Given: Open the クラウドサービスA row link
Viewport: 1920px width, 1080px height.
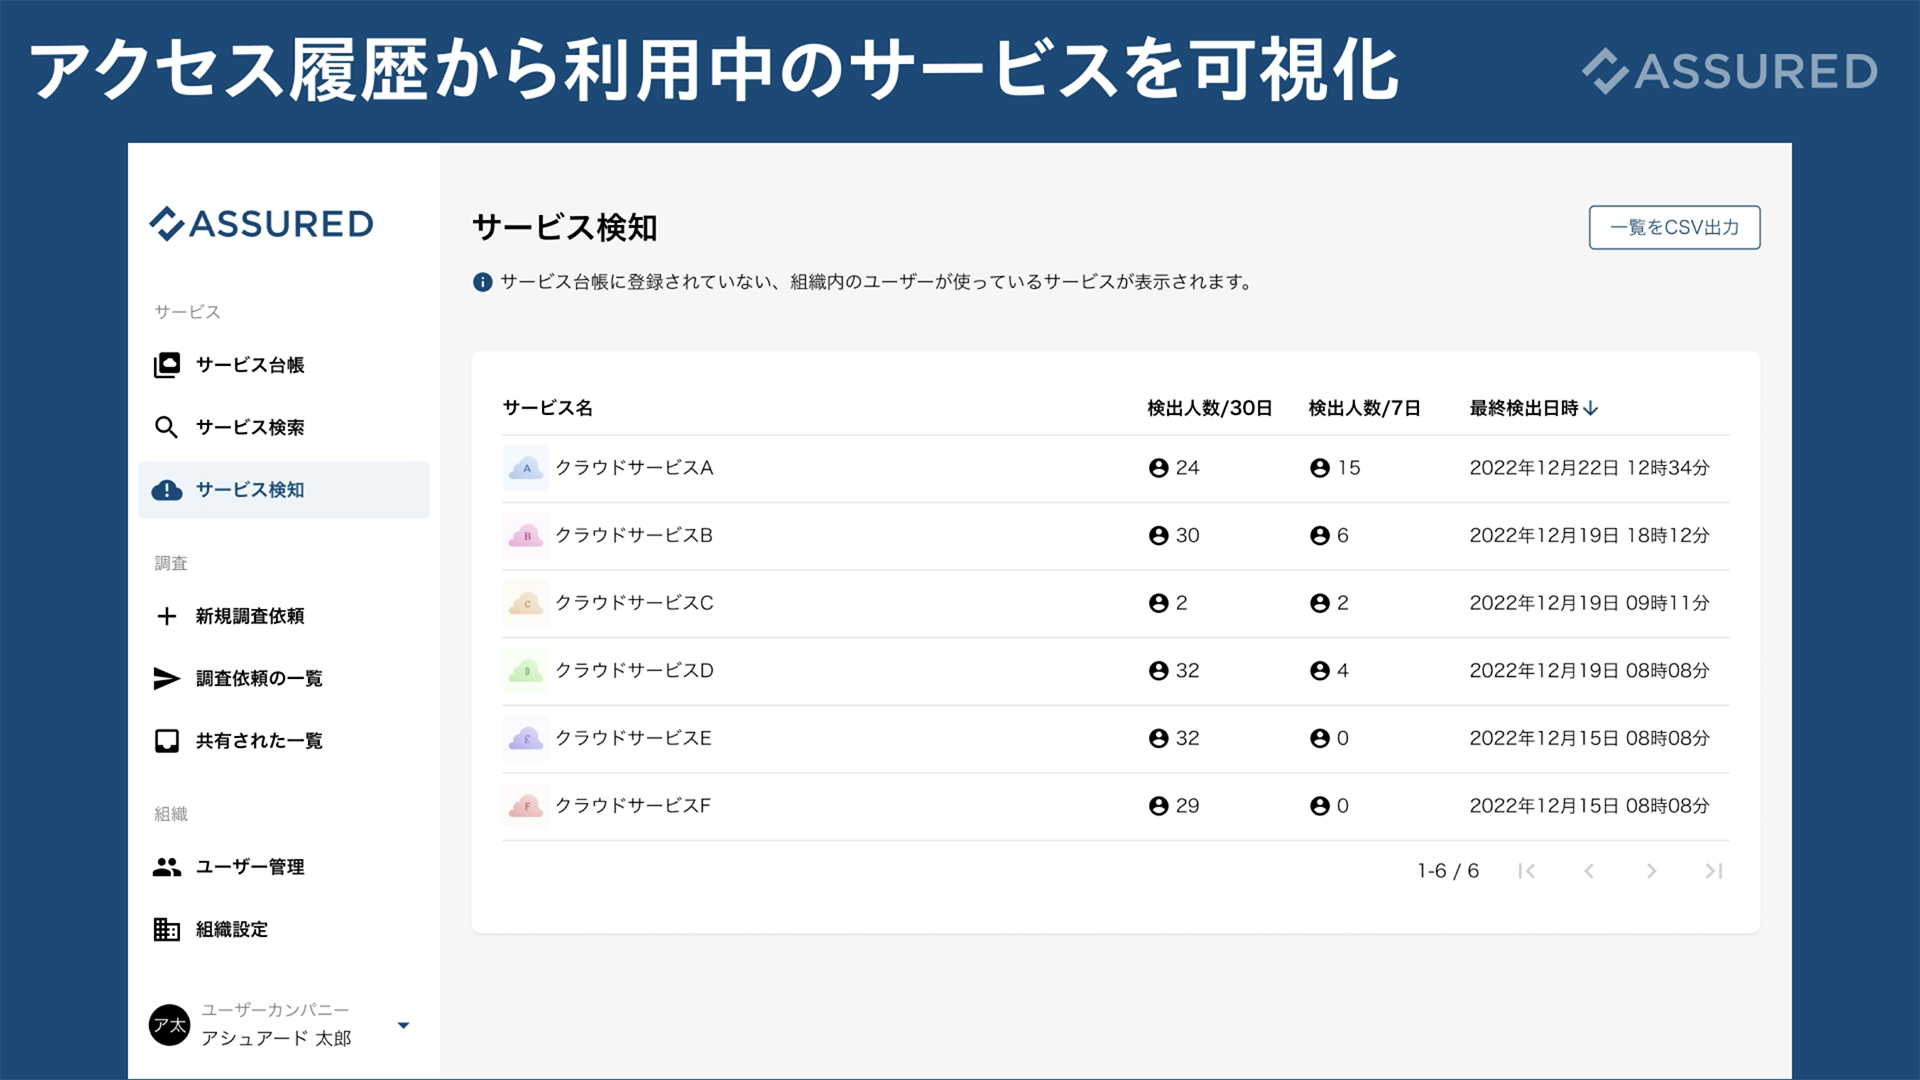Looking at the screenshot, I should [x=634, y=468].
